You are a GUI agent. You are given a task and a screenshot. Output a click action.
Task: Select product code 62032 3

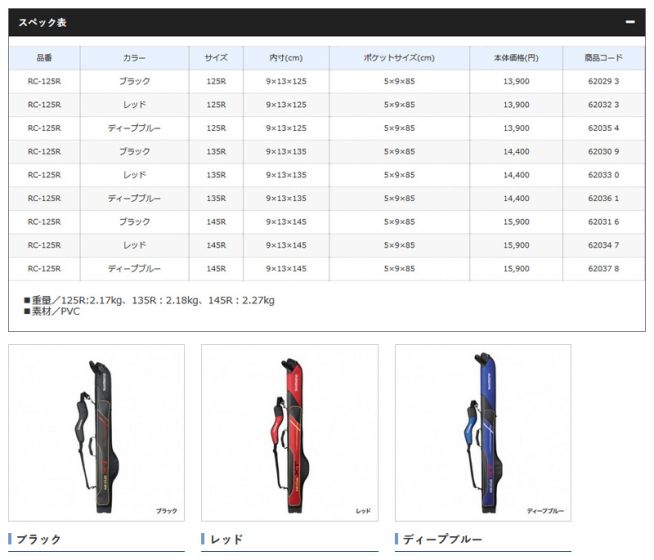[x=604, y=105]
